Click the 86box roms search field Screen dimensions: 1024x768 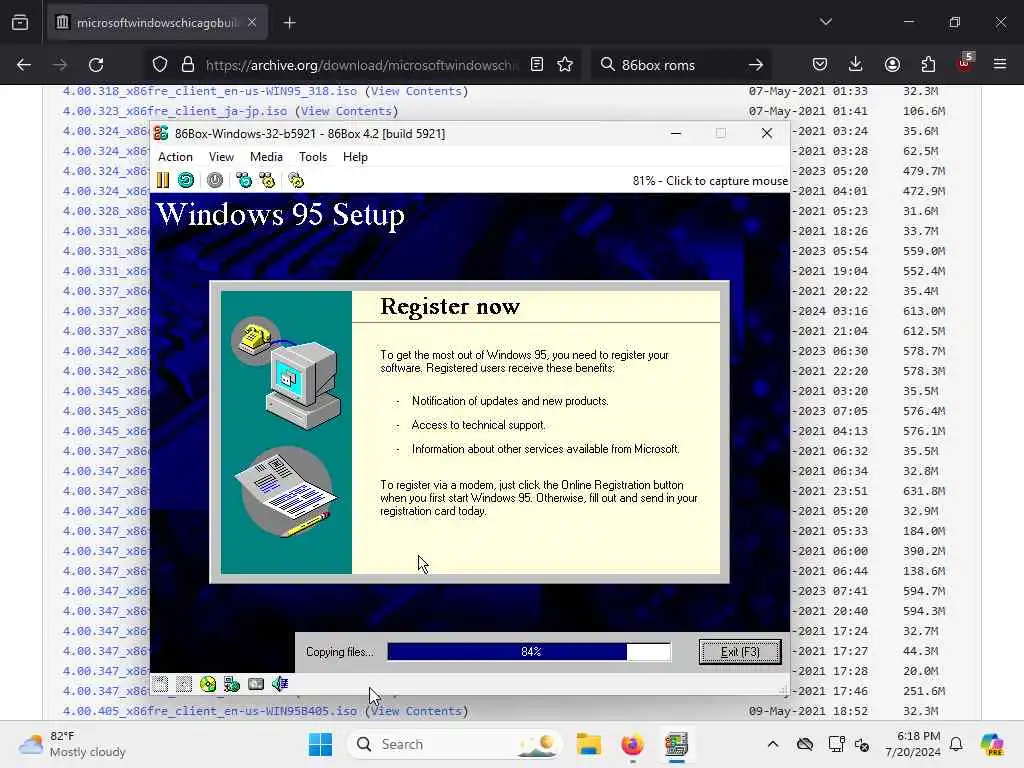(679, 65)
